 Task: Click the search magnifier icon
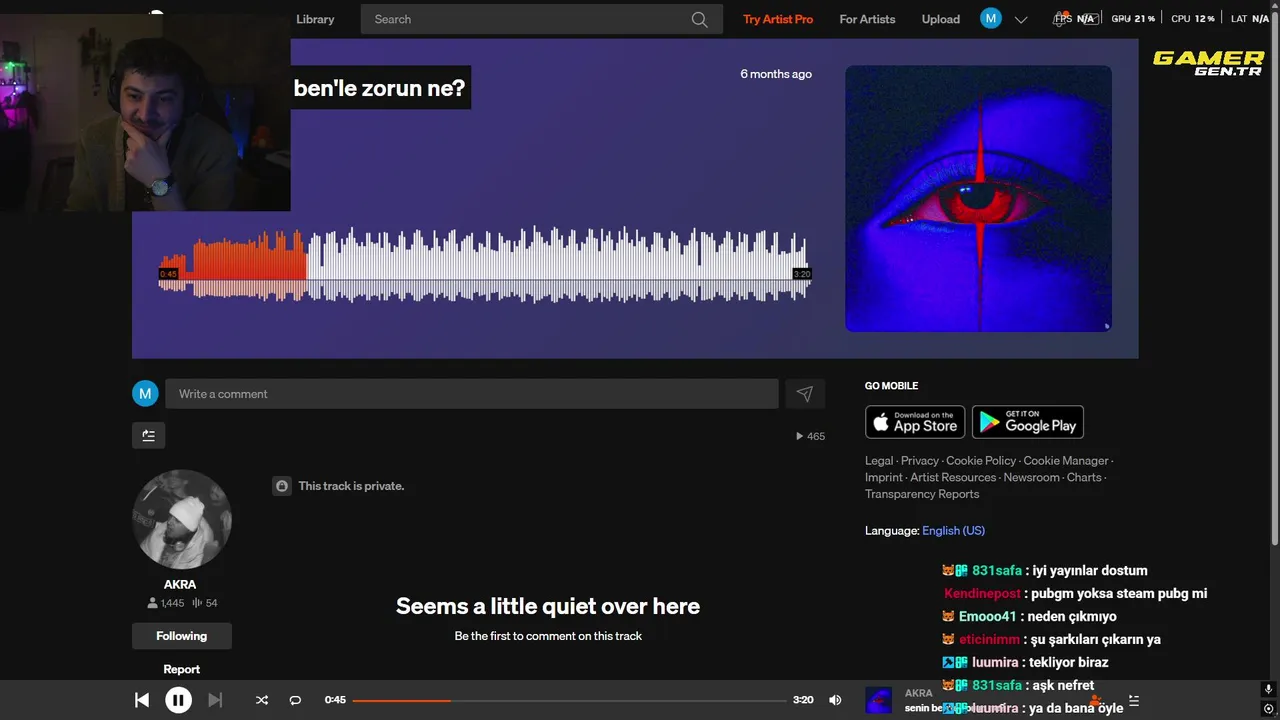pyautogui.click(x=700, y=19)
